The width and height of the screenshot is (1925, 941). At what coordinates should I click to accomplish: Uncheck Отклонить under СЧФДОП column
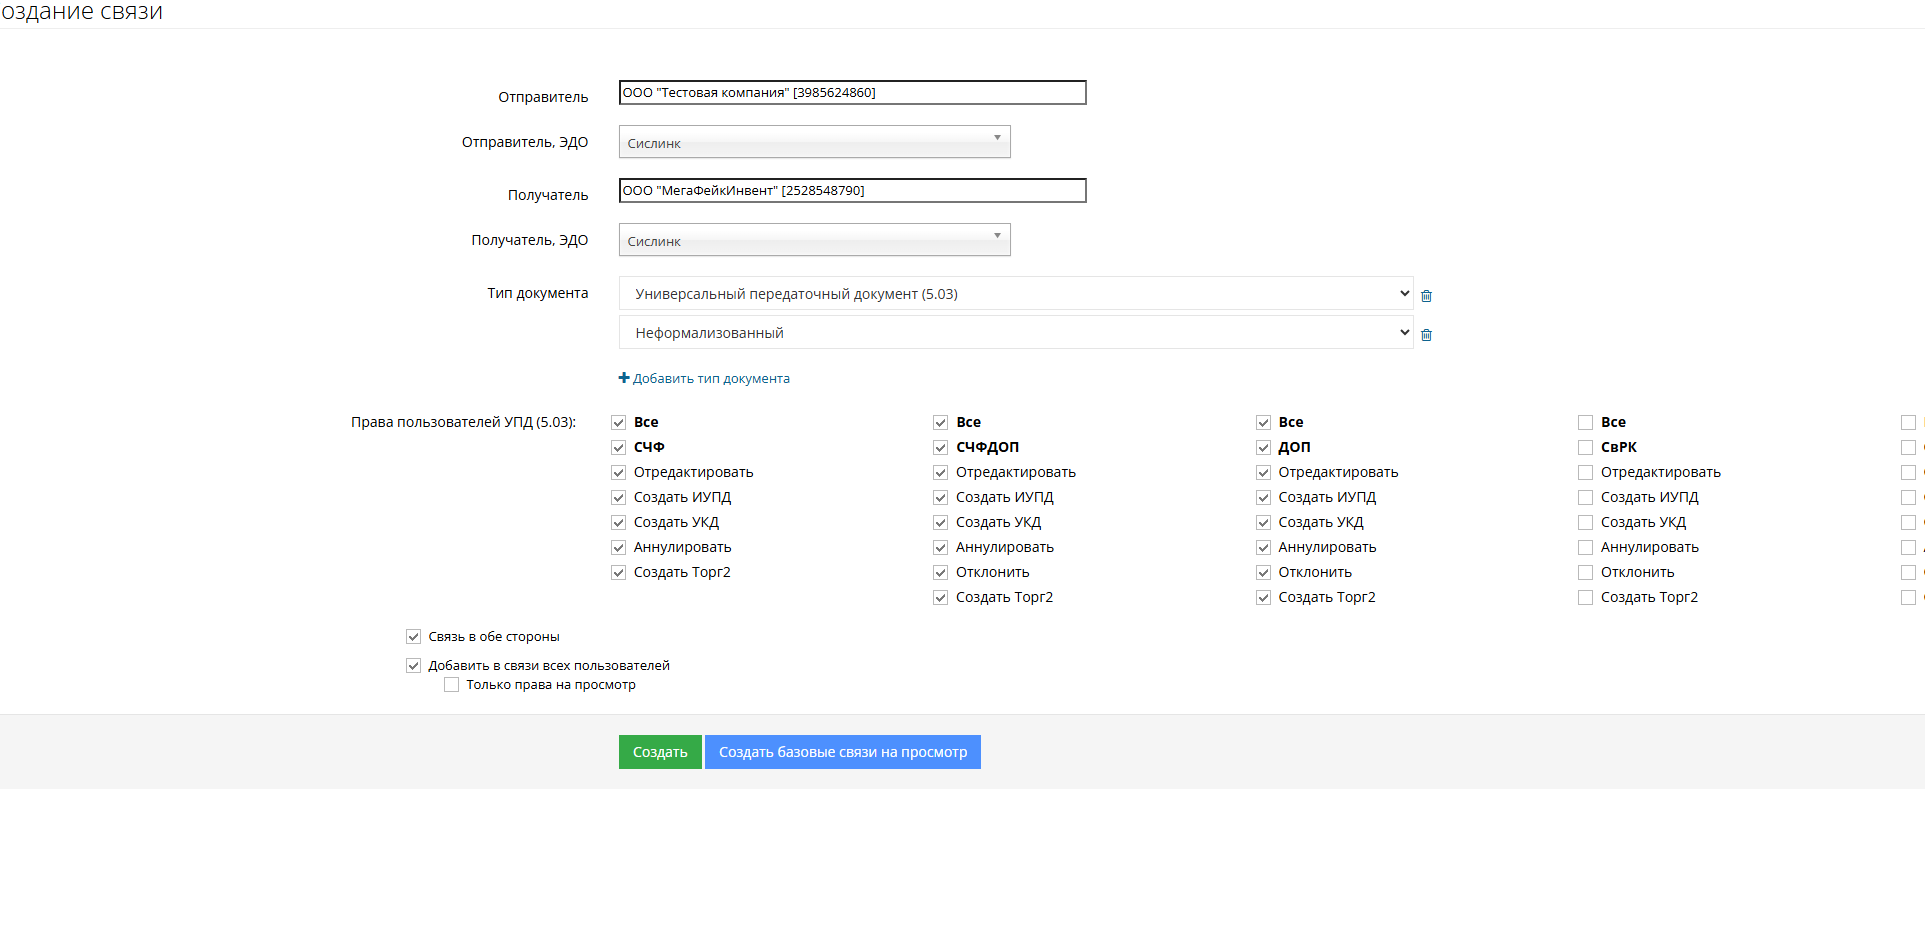pos(941,573)
